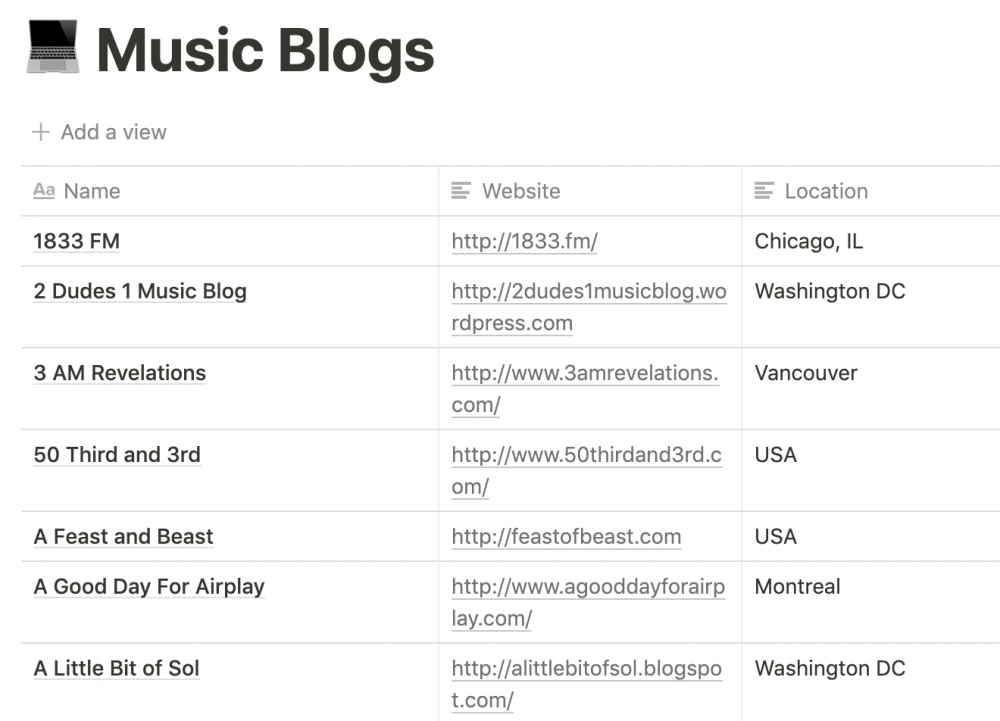Image resolution: width=1000 pixels, height=721 pixels.
Task: Click the text property icon beside Location
Action: click(764, 190)
